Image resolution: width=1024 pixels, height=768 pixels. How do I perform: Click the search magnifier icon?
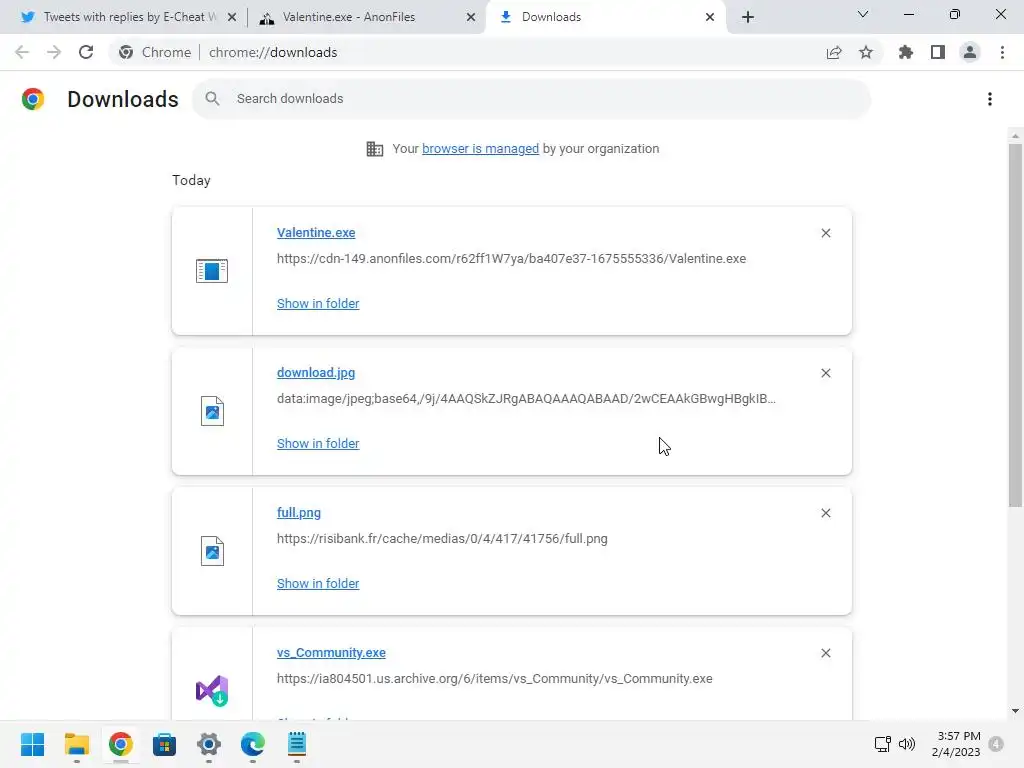(x=212, y=99)
